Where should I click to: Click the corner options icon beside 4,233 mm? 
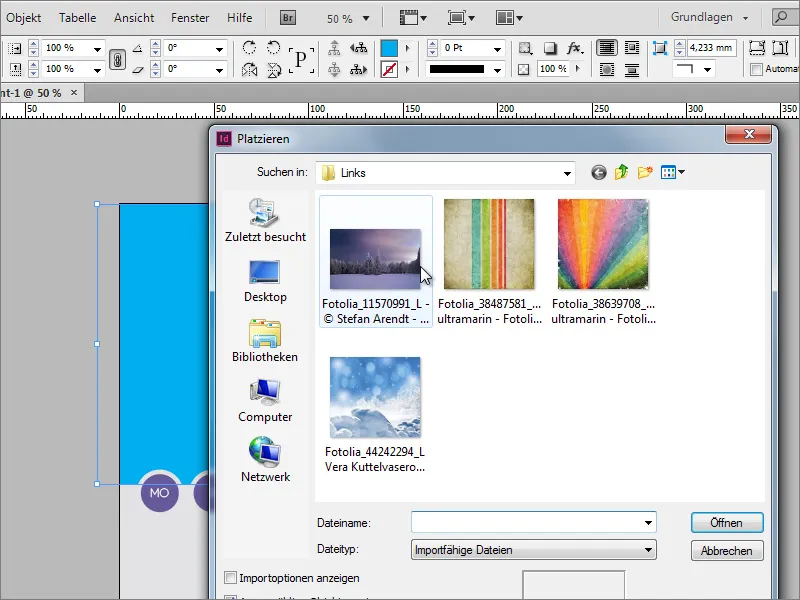click(660, 48)
